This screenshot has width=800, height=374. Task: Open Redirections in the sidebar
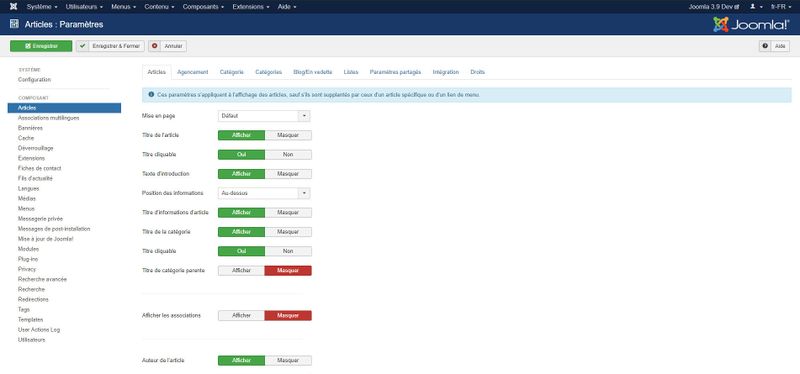[33, 300]
